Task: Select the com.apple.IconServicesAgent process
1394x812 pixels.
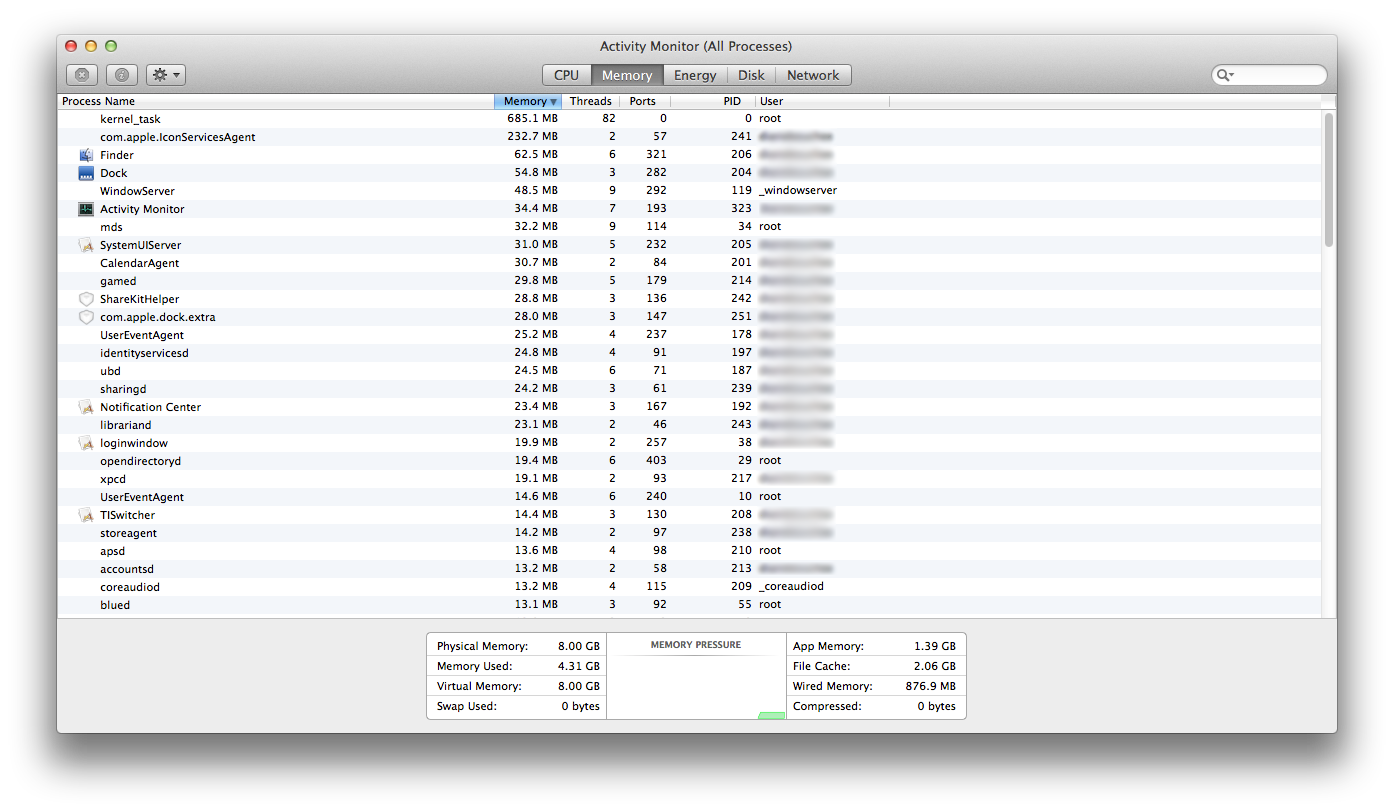Action: (x=690, y=137)
